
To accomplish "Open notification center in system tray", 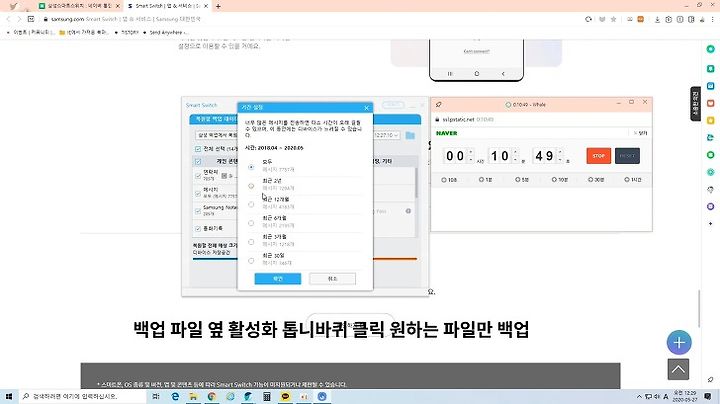I will [x=708, y=396].
